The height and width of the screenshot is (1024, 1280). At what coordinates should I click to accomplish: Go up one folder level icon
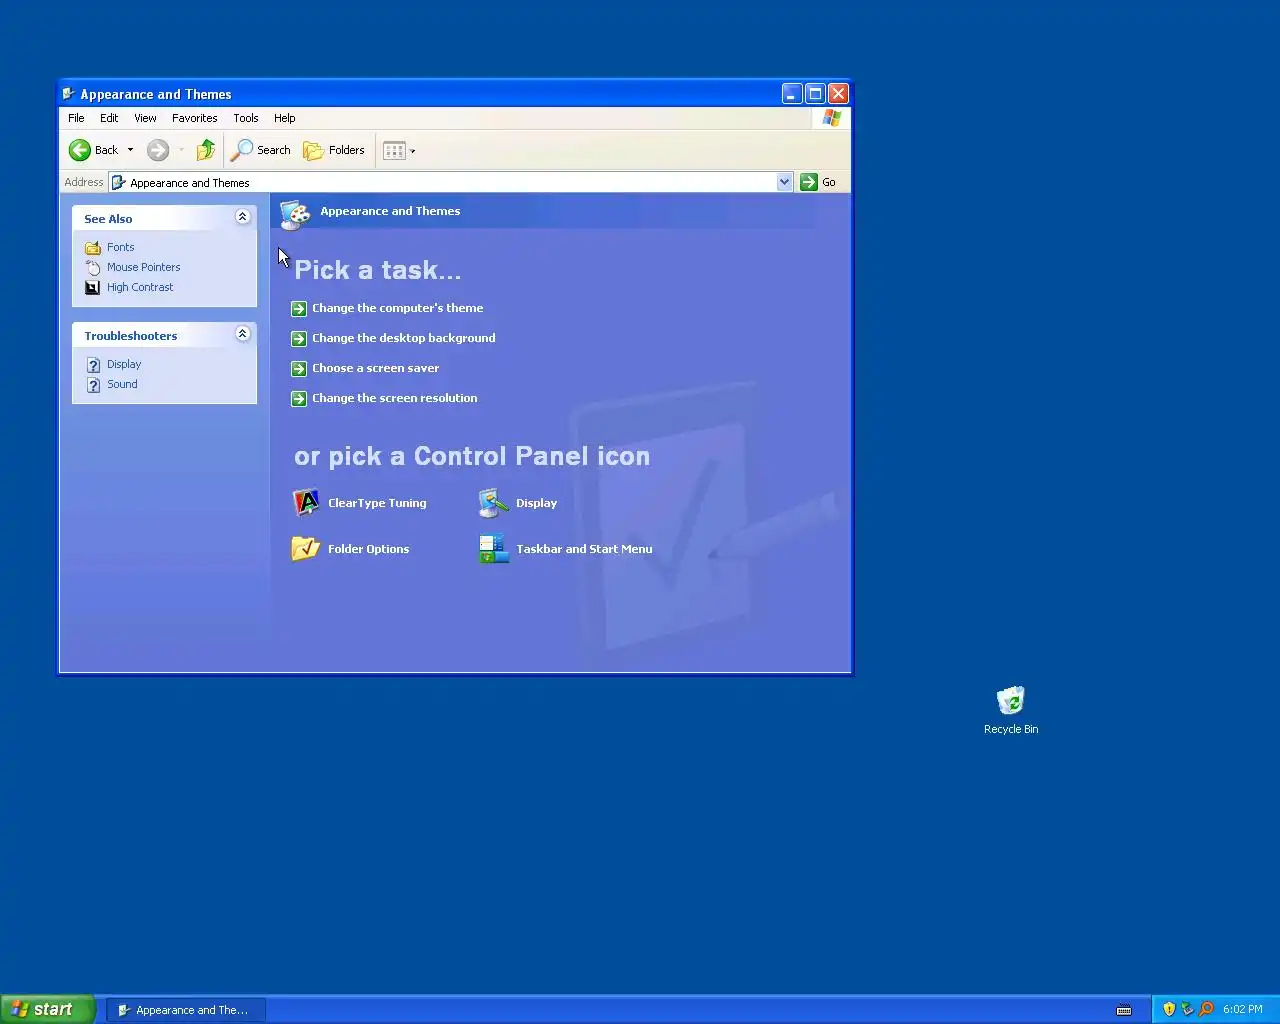coord(205,150)
